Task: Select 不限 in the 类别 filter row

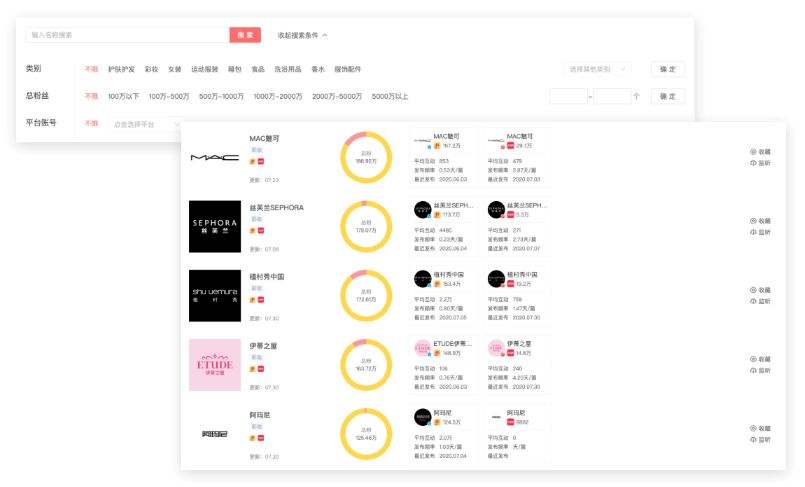Action: pyautogui.click(x=91, y=69)
